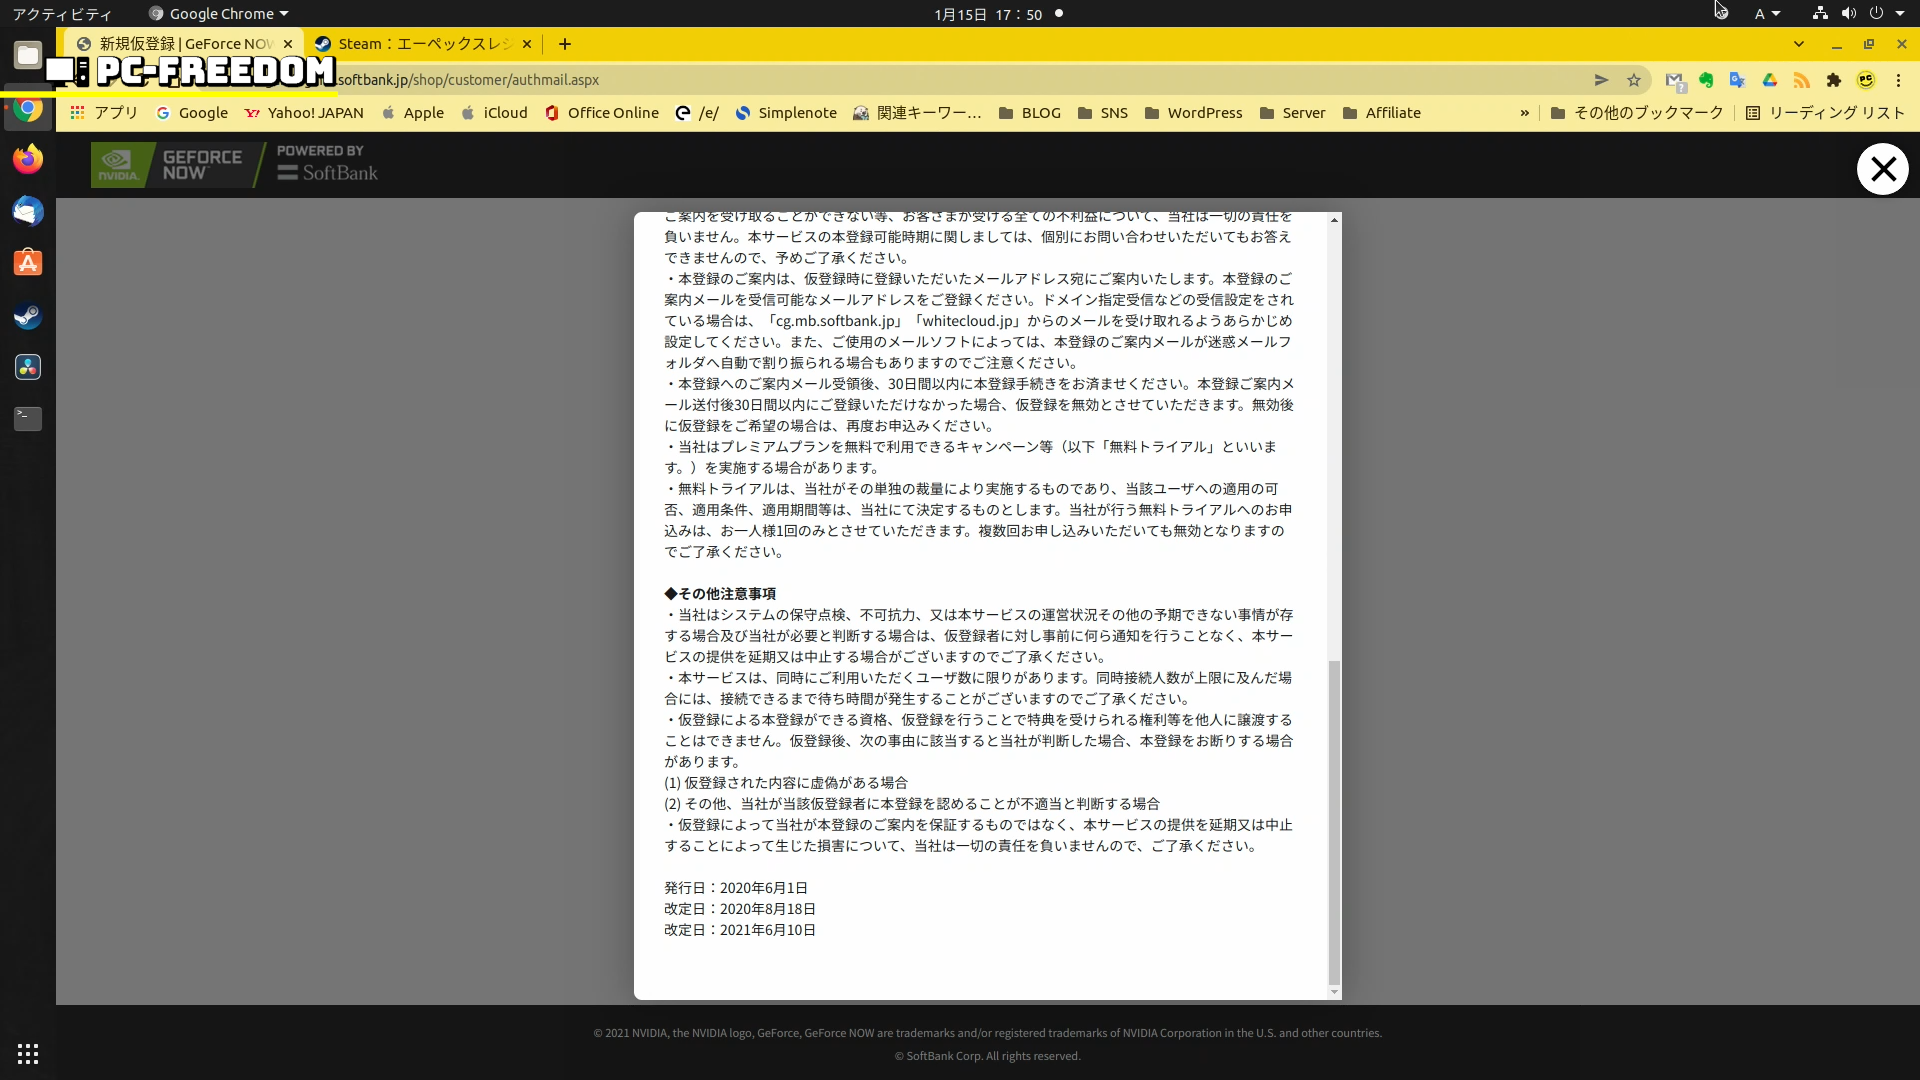This screenshot has width=1920, height=1080.
Task: Click the Google Drive extension icon
Action: [1769, 80]
